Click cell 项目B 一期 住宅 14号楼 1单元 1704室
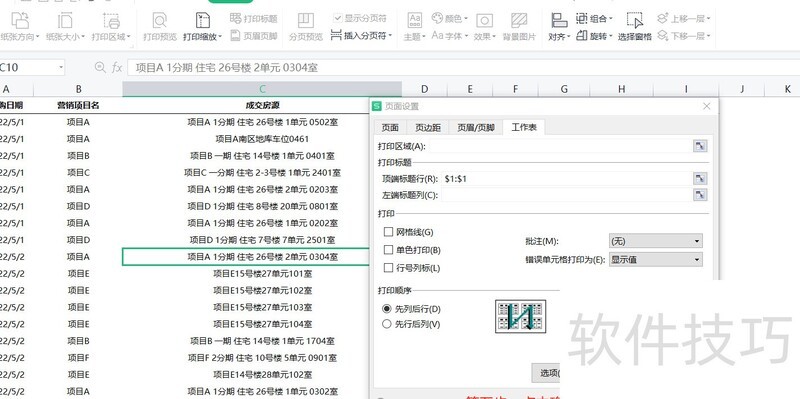 tap(262, 341)
